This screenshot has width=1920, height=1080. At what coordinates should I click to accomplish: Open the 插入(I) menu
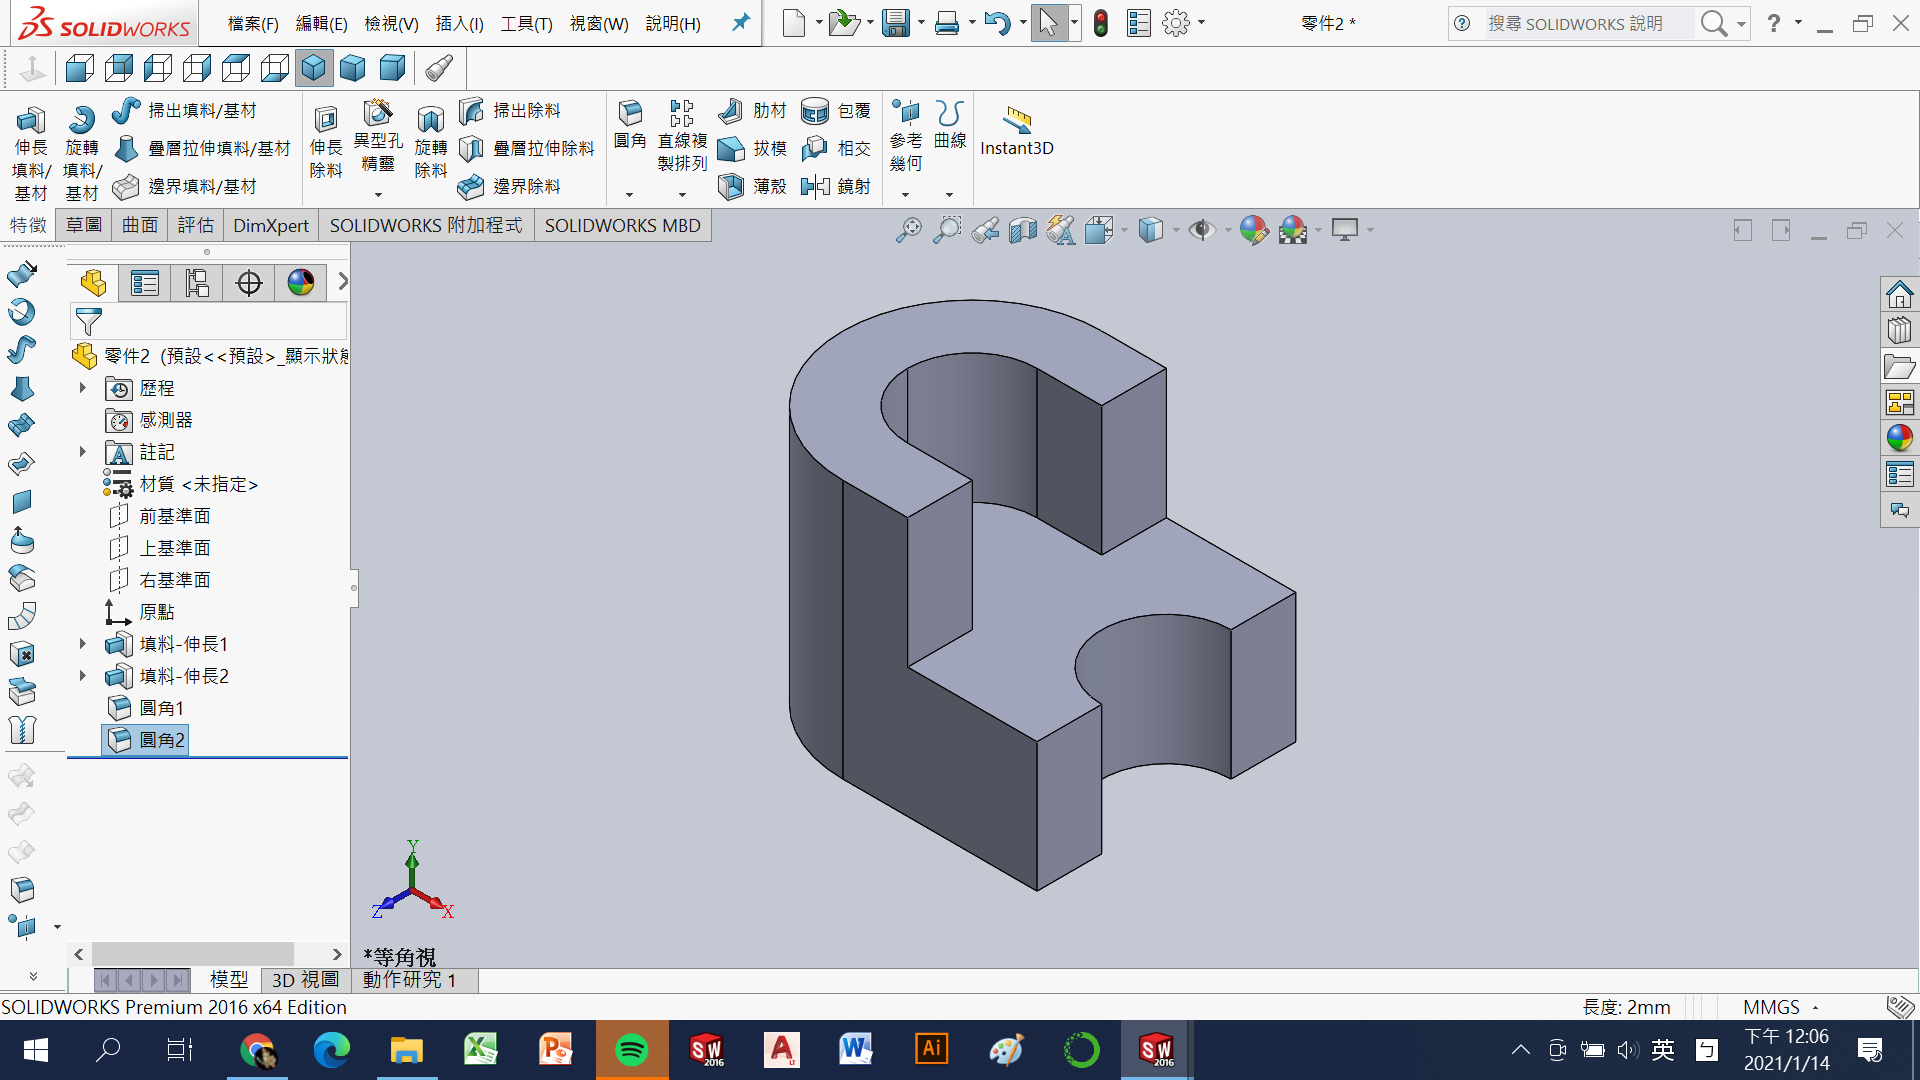(459, 24)
